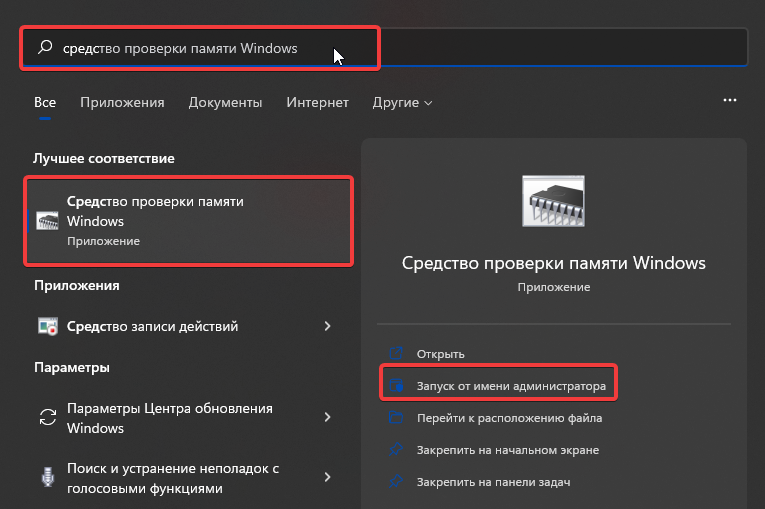Click pin icon beside 'Закрепить на панели задач'
This screenshot has height=509, width=765.
point(396,481)
